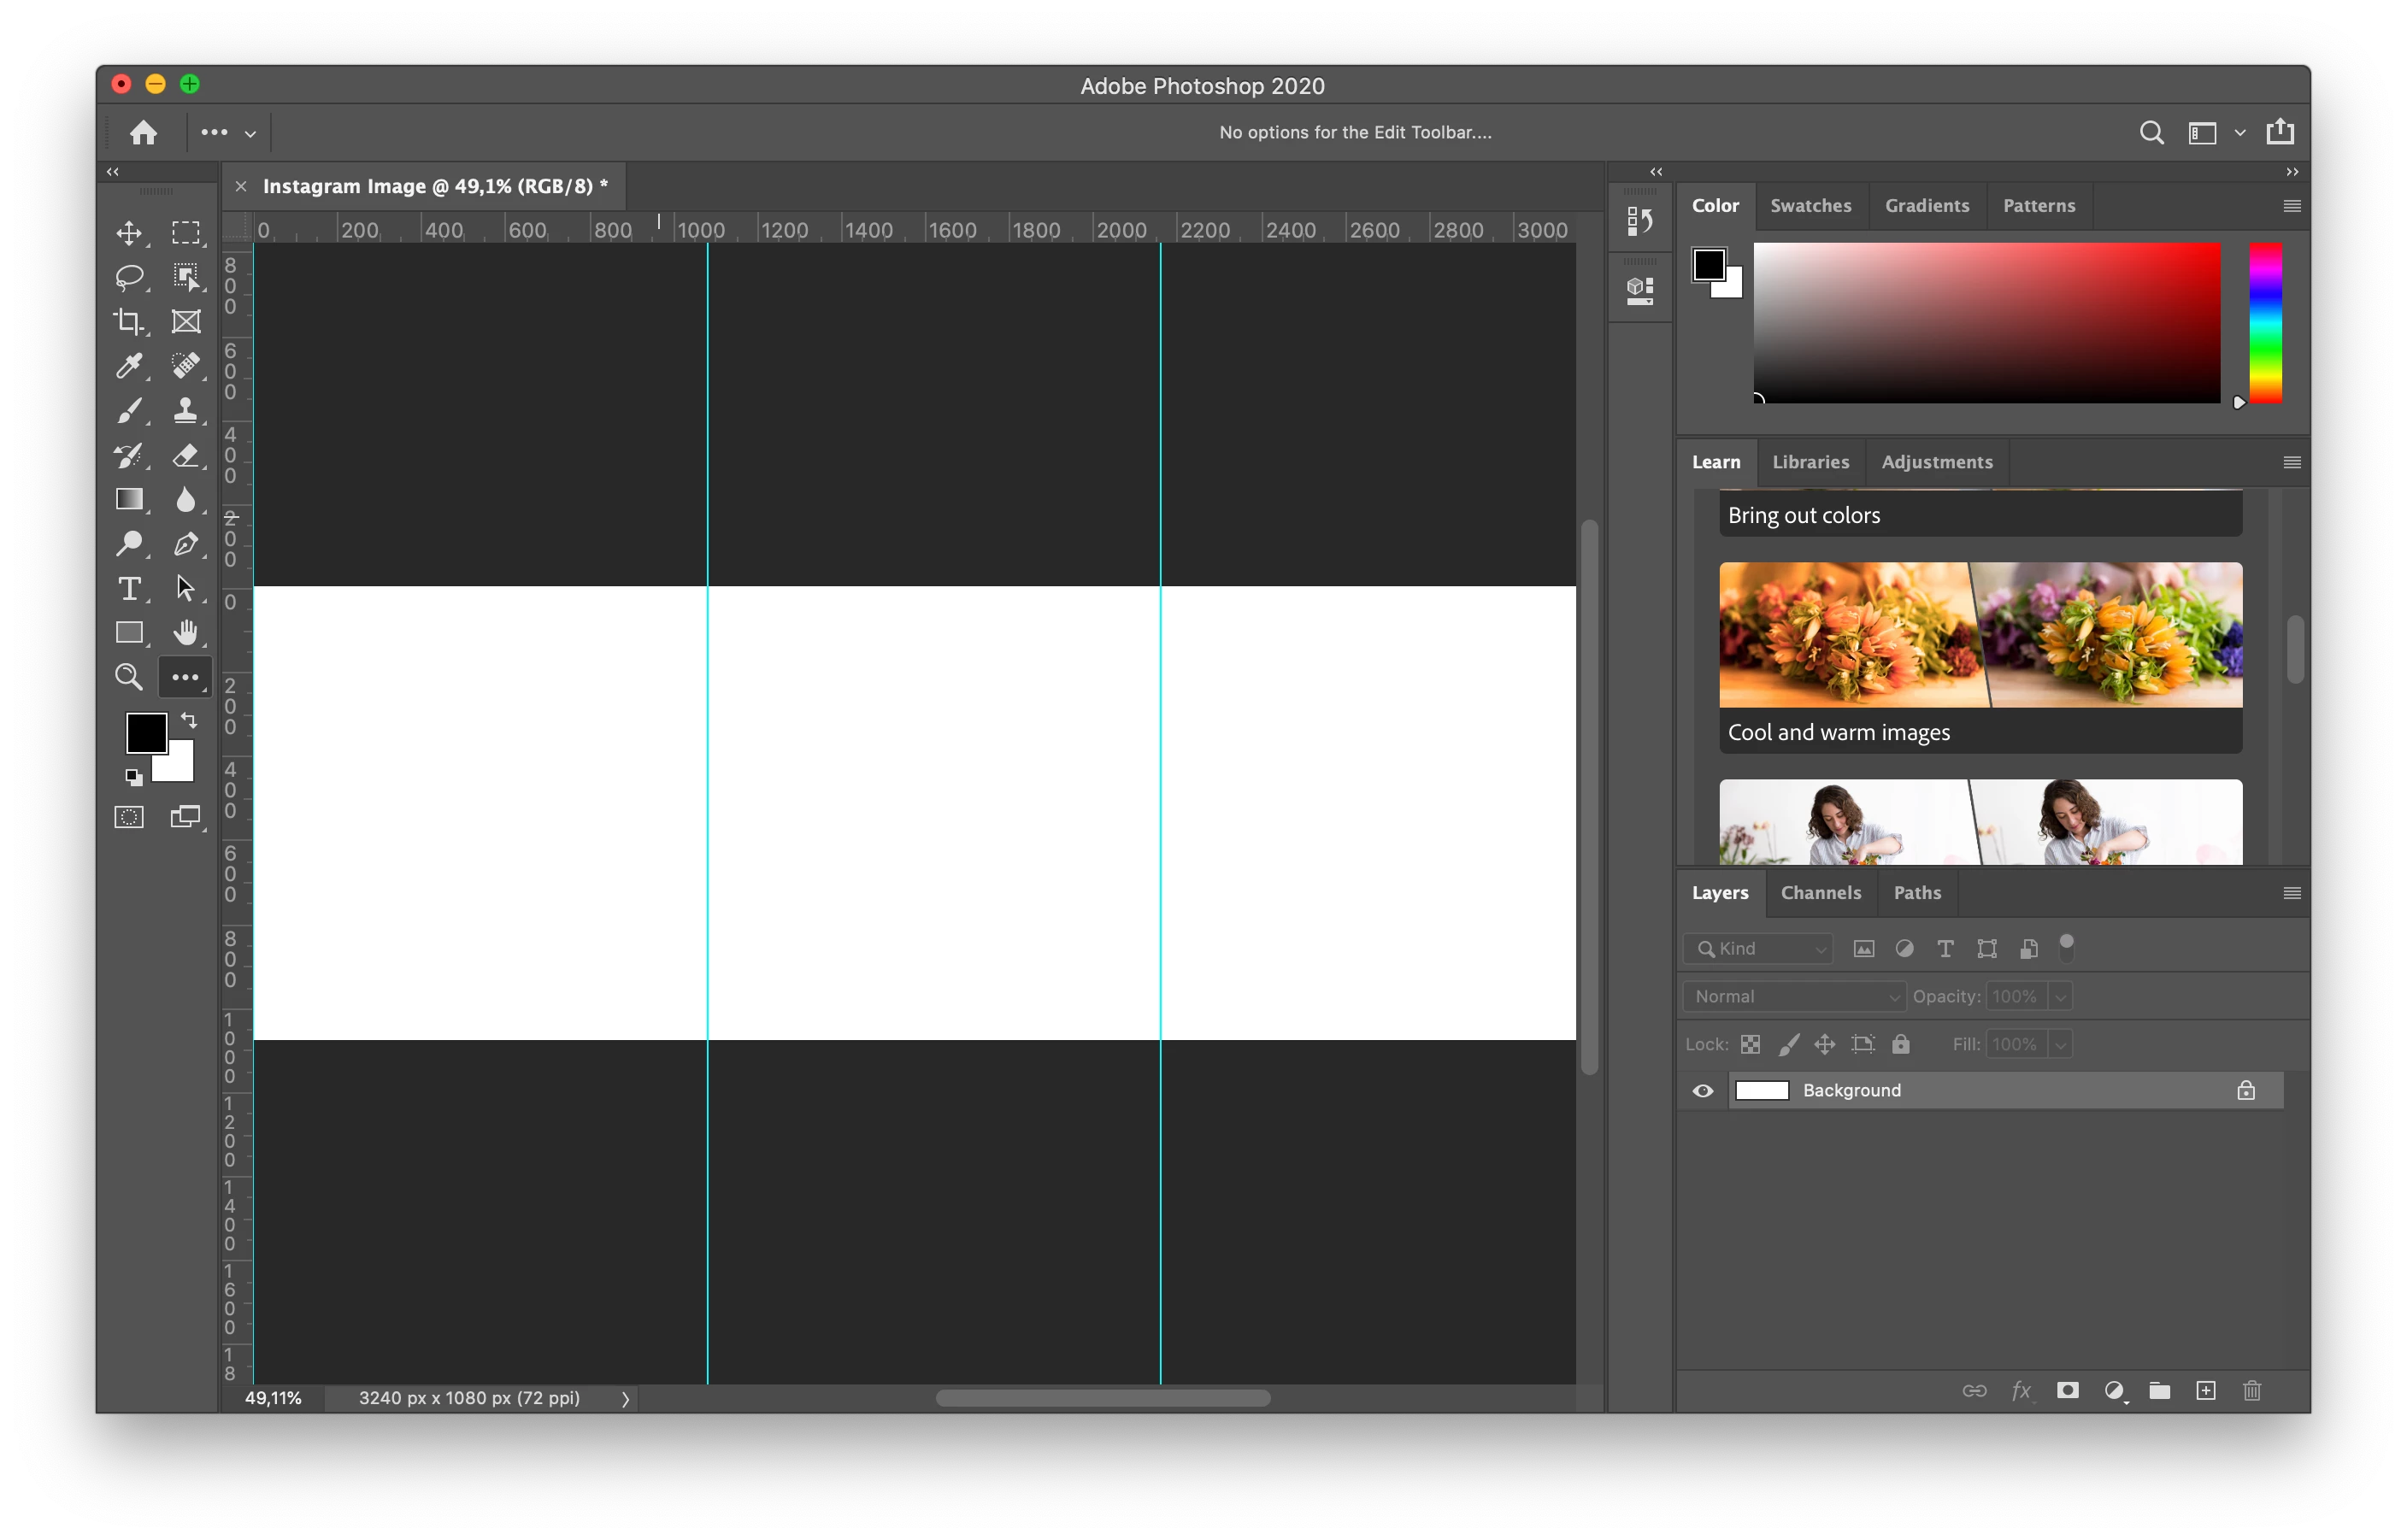This screenshot has width=2407, height=1540.
Task: Open the layer Kind filter dropdown
Action: [x=1758, y=948]
